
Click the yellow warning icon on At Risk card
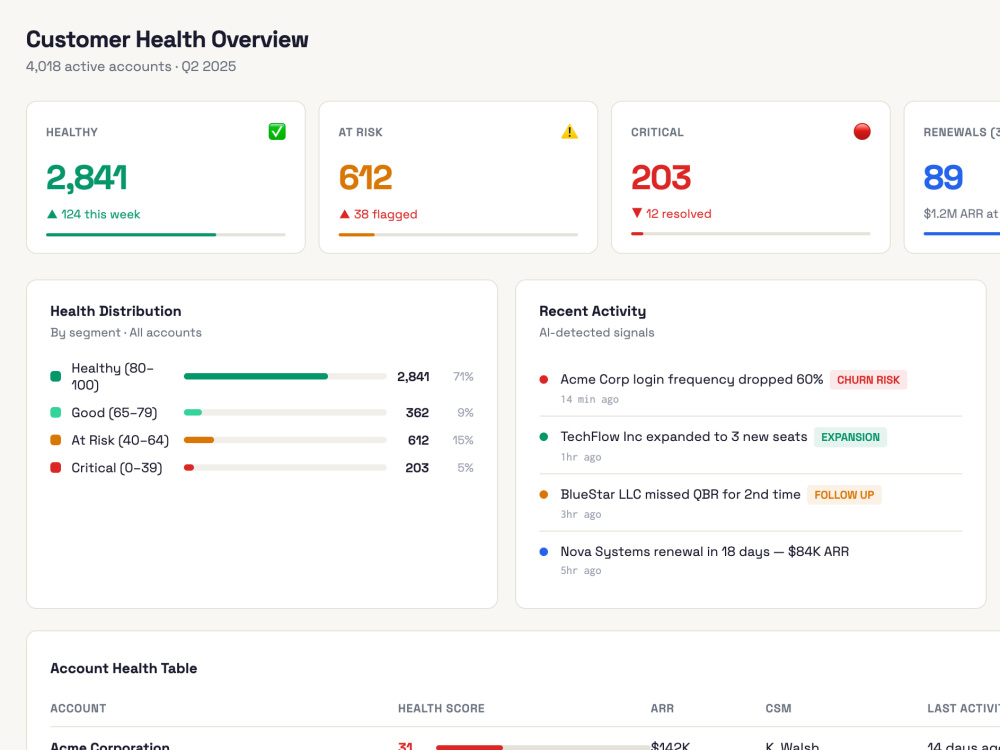pyautogui.click(x=570, y=131)
